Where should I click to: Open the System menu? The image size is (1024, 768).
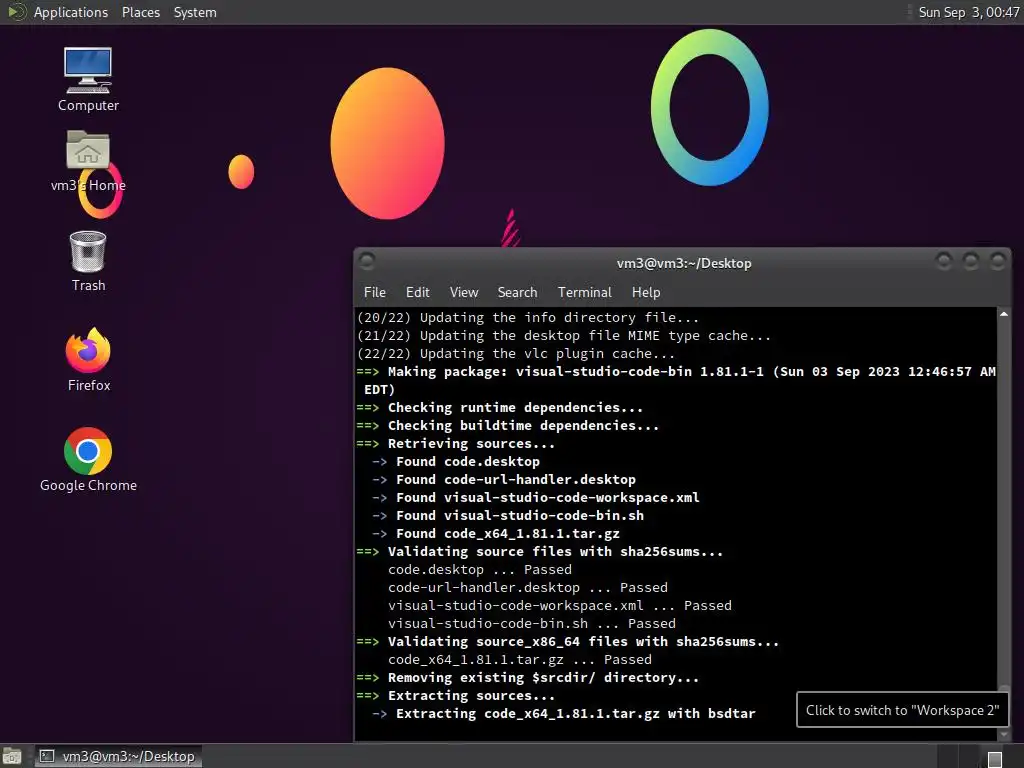195,12
